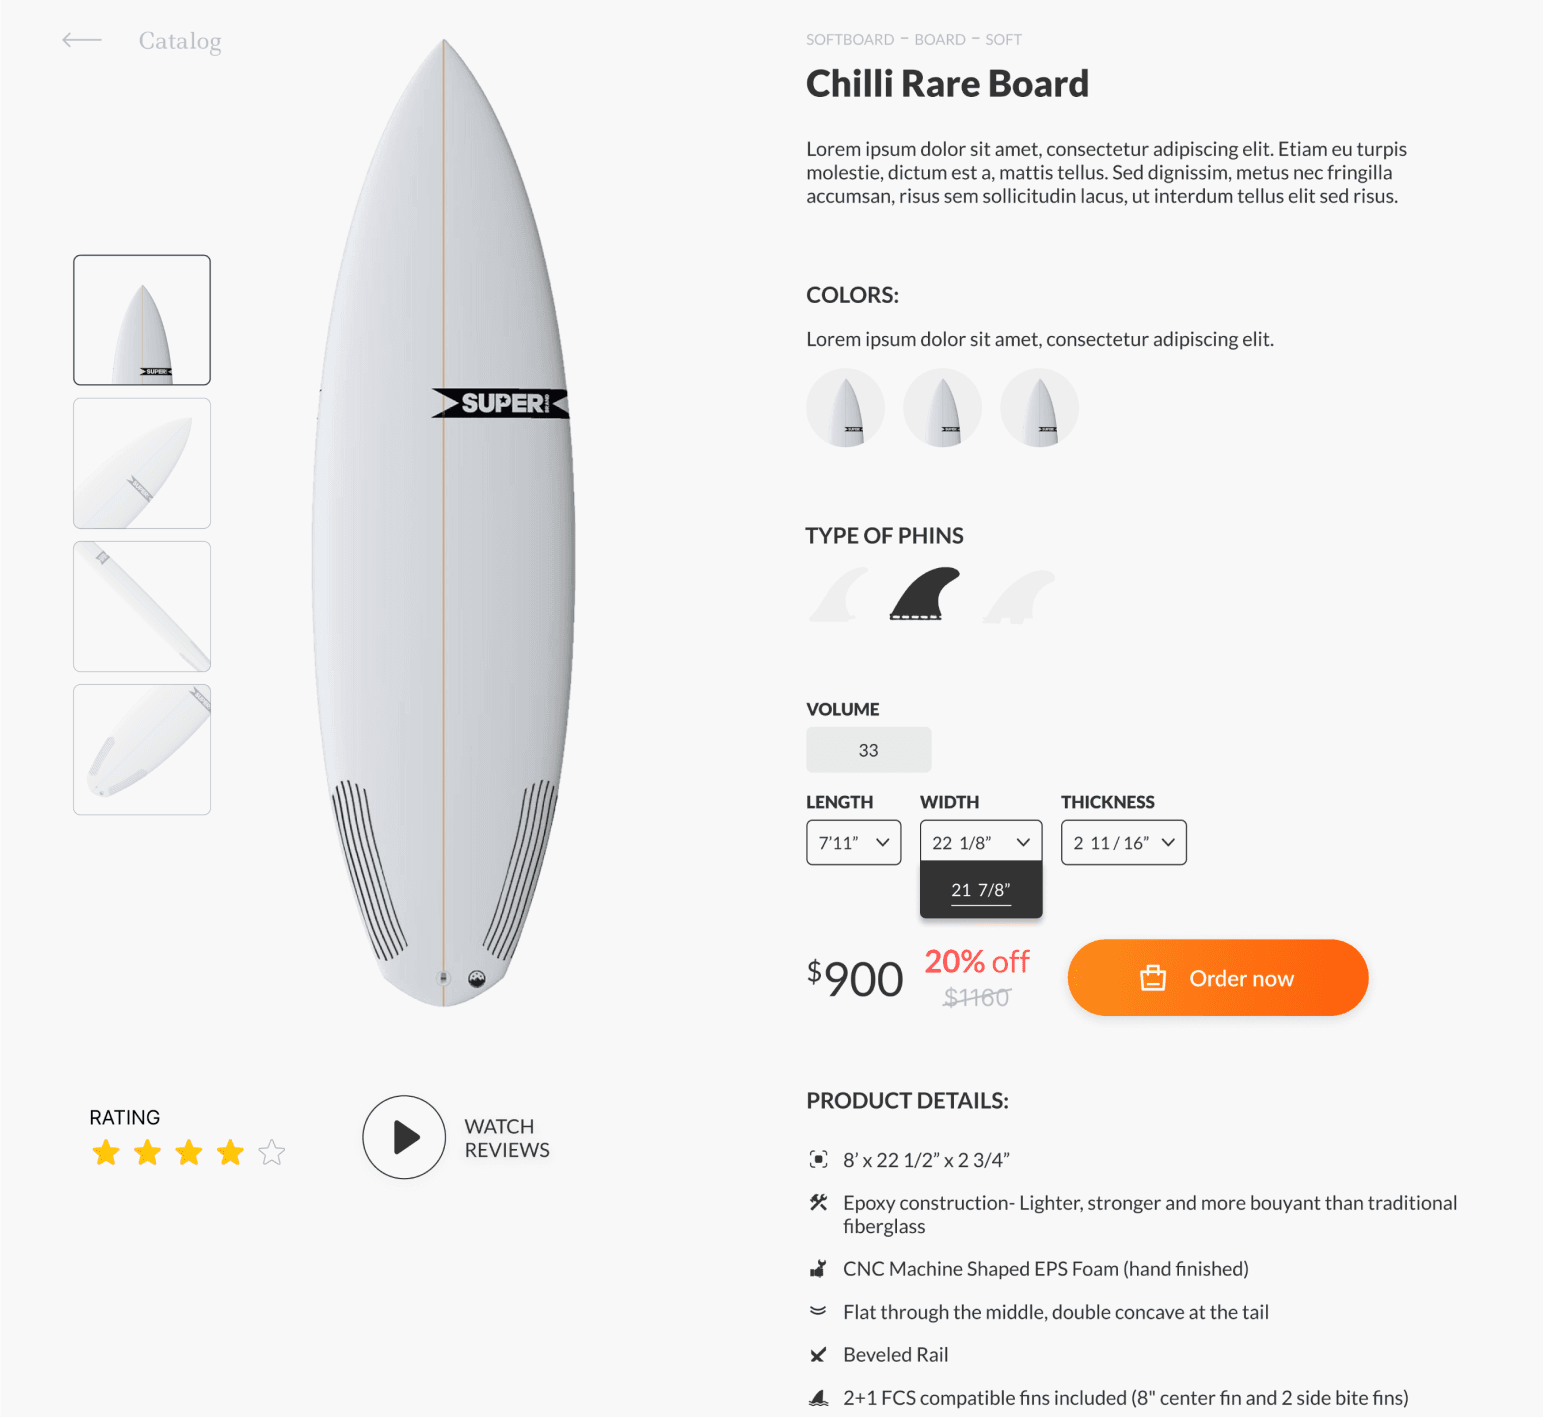Screen dimensions: 1543x1418
Task: Click the Volume field showing 33
Action: pyautogui.click(x=868, y=750)
